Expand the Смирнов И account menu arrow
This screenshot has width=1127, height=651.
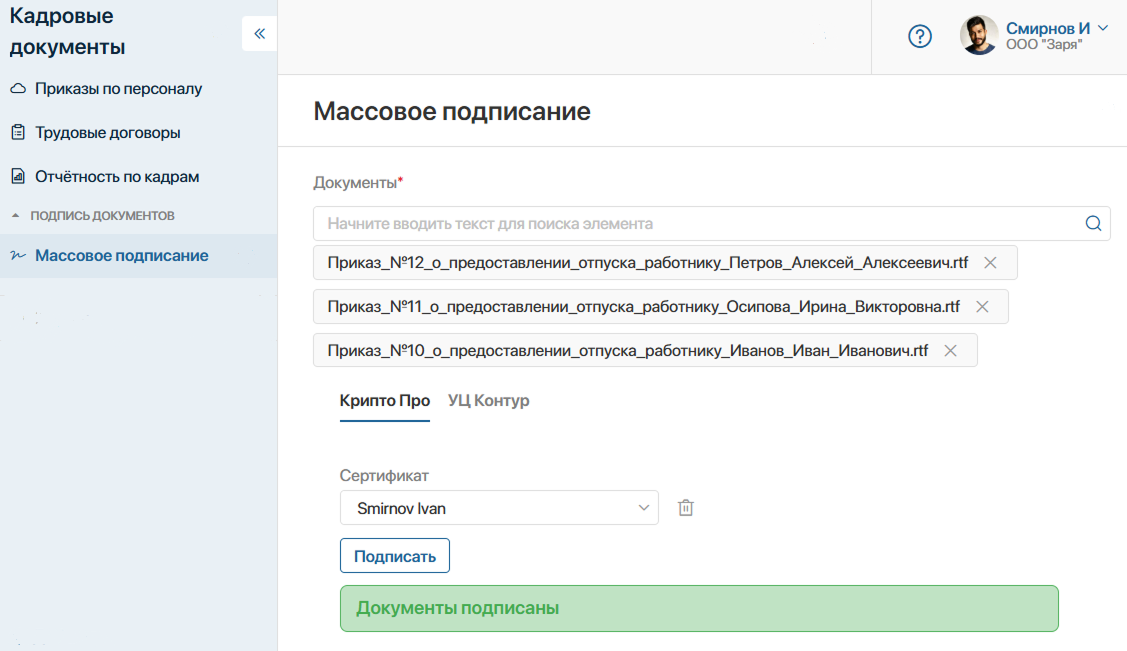pyautogui.click(x=1103, y=28)
